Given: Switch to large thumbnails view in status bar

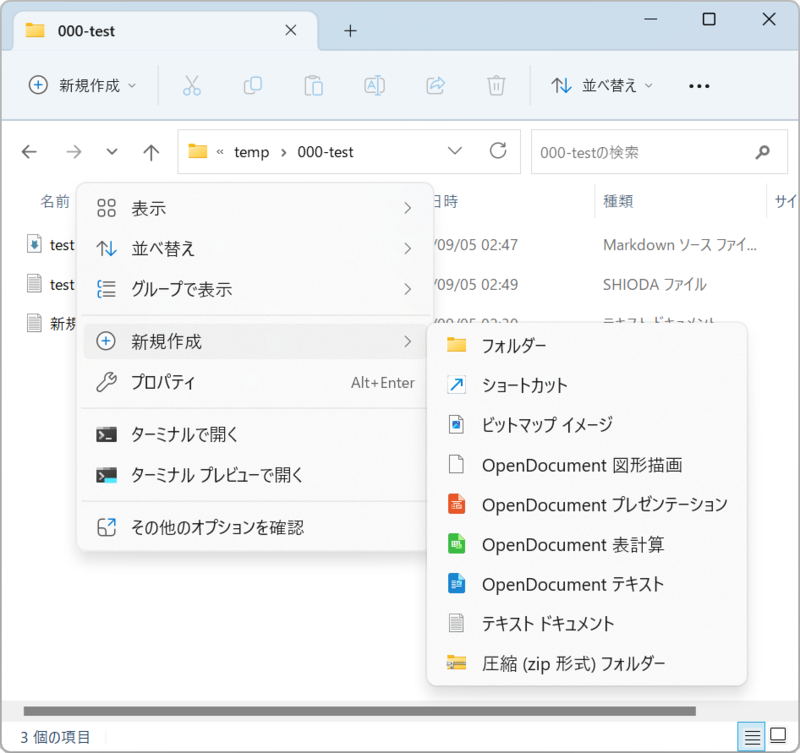Looking at the screenshot, I should (x=778, y=736).
